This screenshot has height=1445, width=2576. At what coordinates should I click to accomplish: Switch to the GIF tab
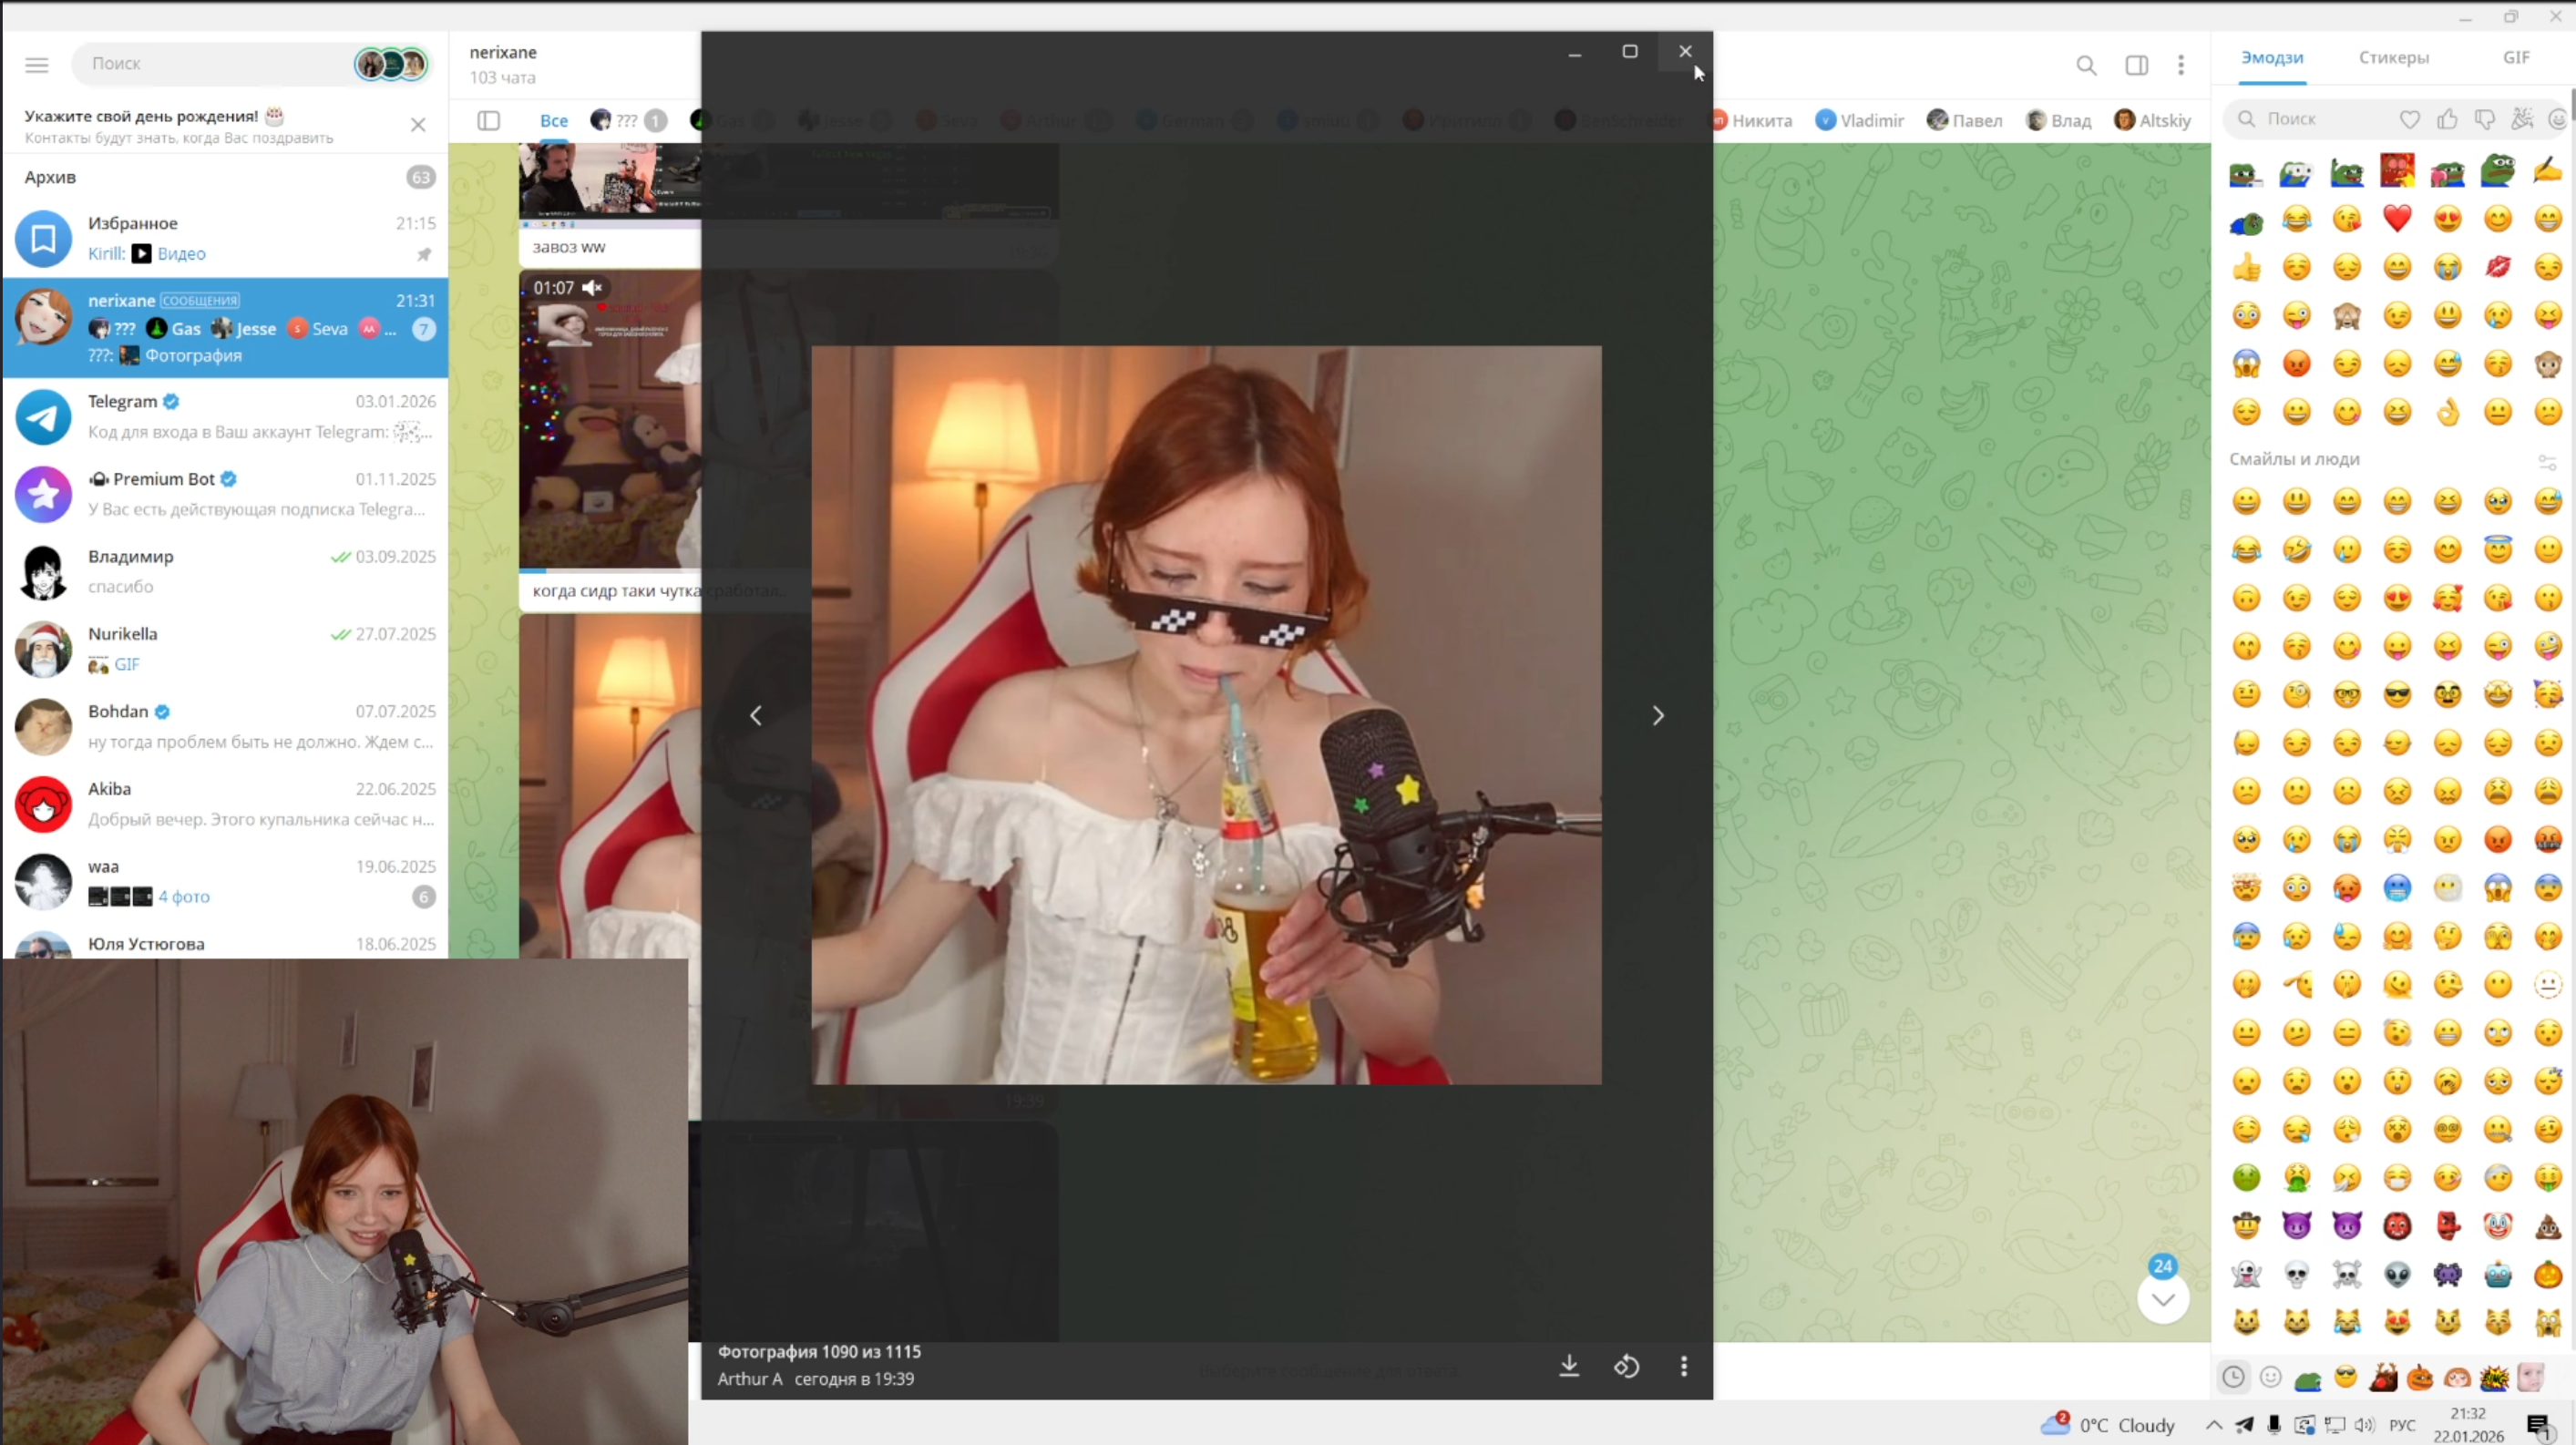pos(2516,58)
